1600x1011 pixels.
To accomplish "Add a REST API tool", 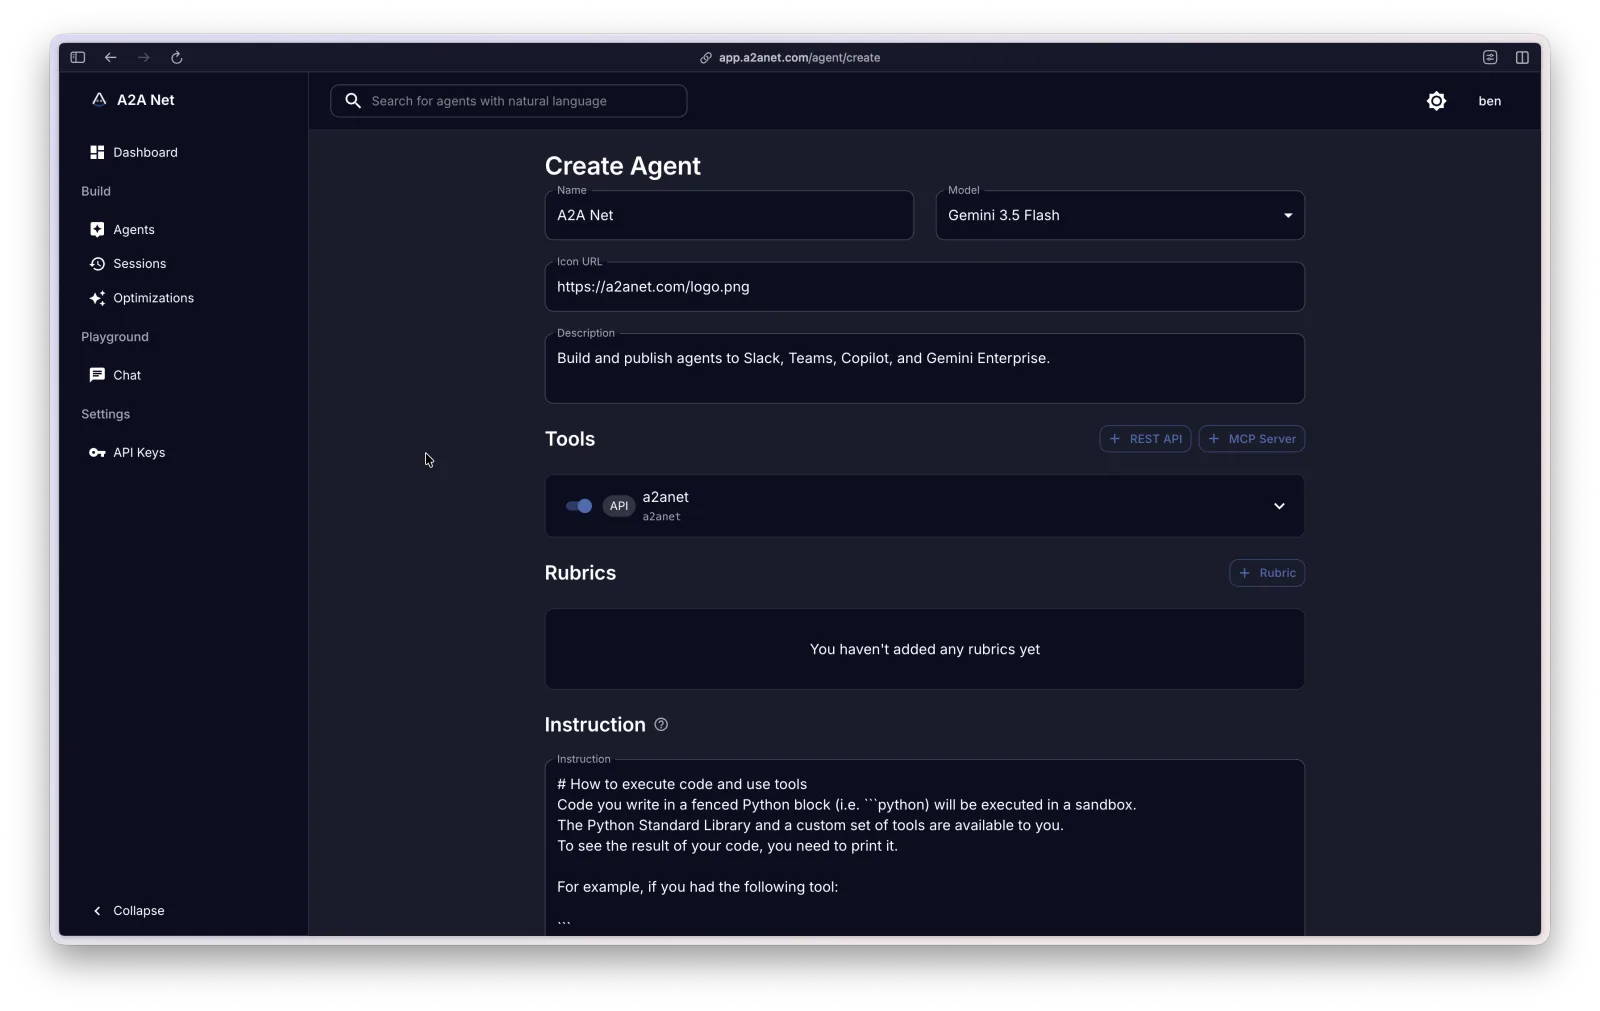I will pos(1145,439).
